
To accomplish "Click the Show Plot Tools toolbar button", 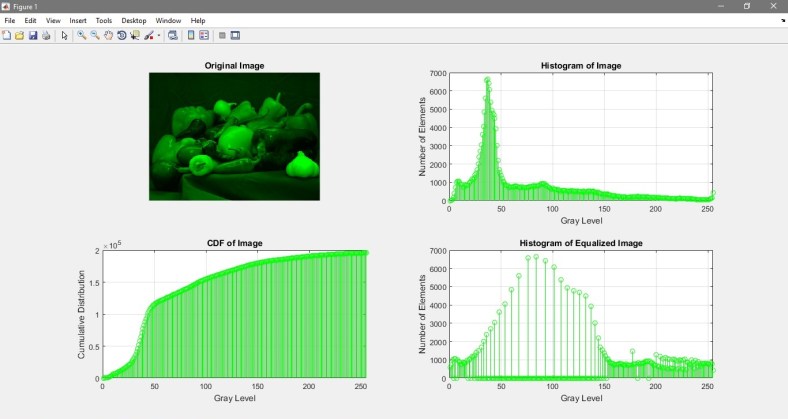I will [235, 35].
